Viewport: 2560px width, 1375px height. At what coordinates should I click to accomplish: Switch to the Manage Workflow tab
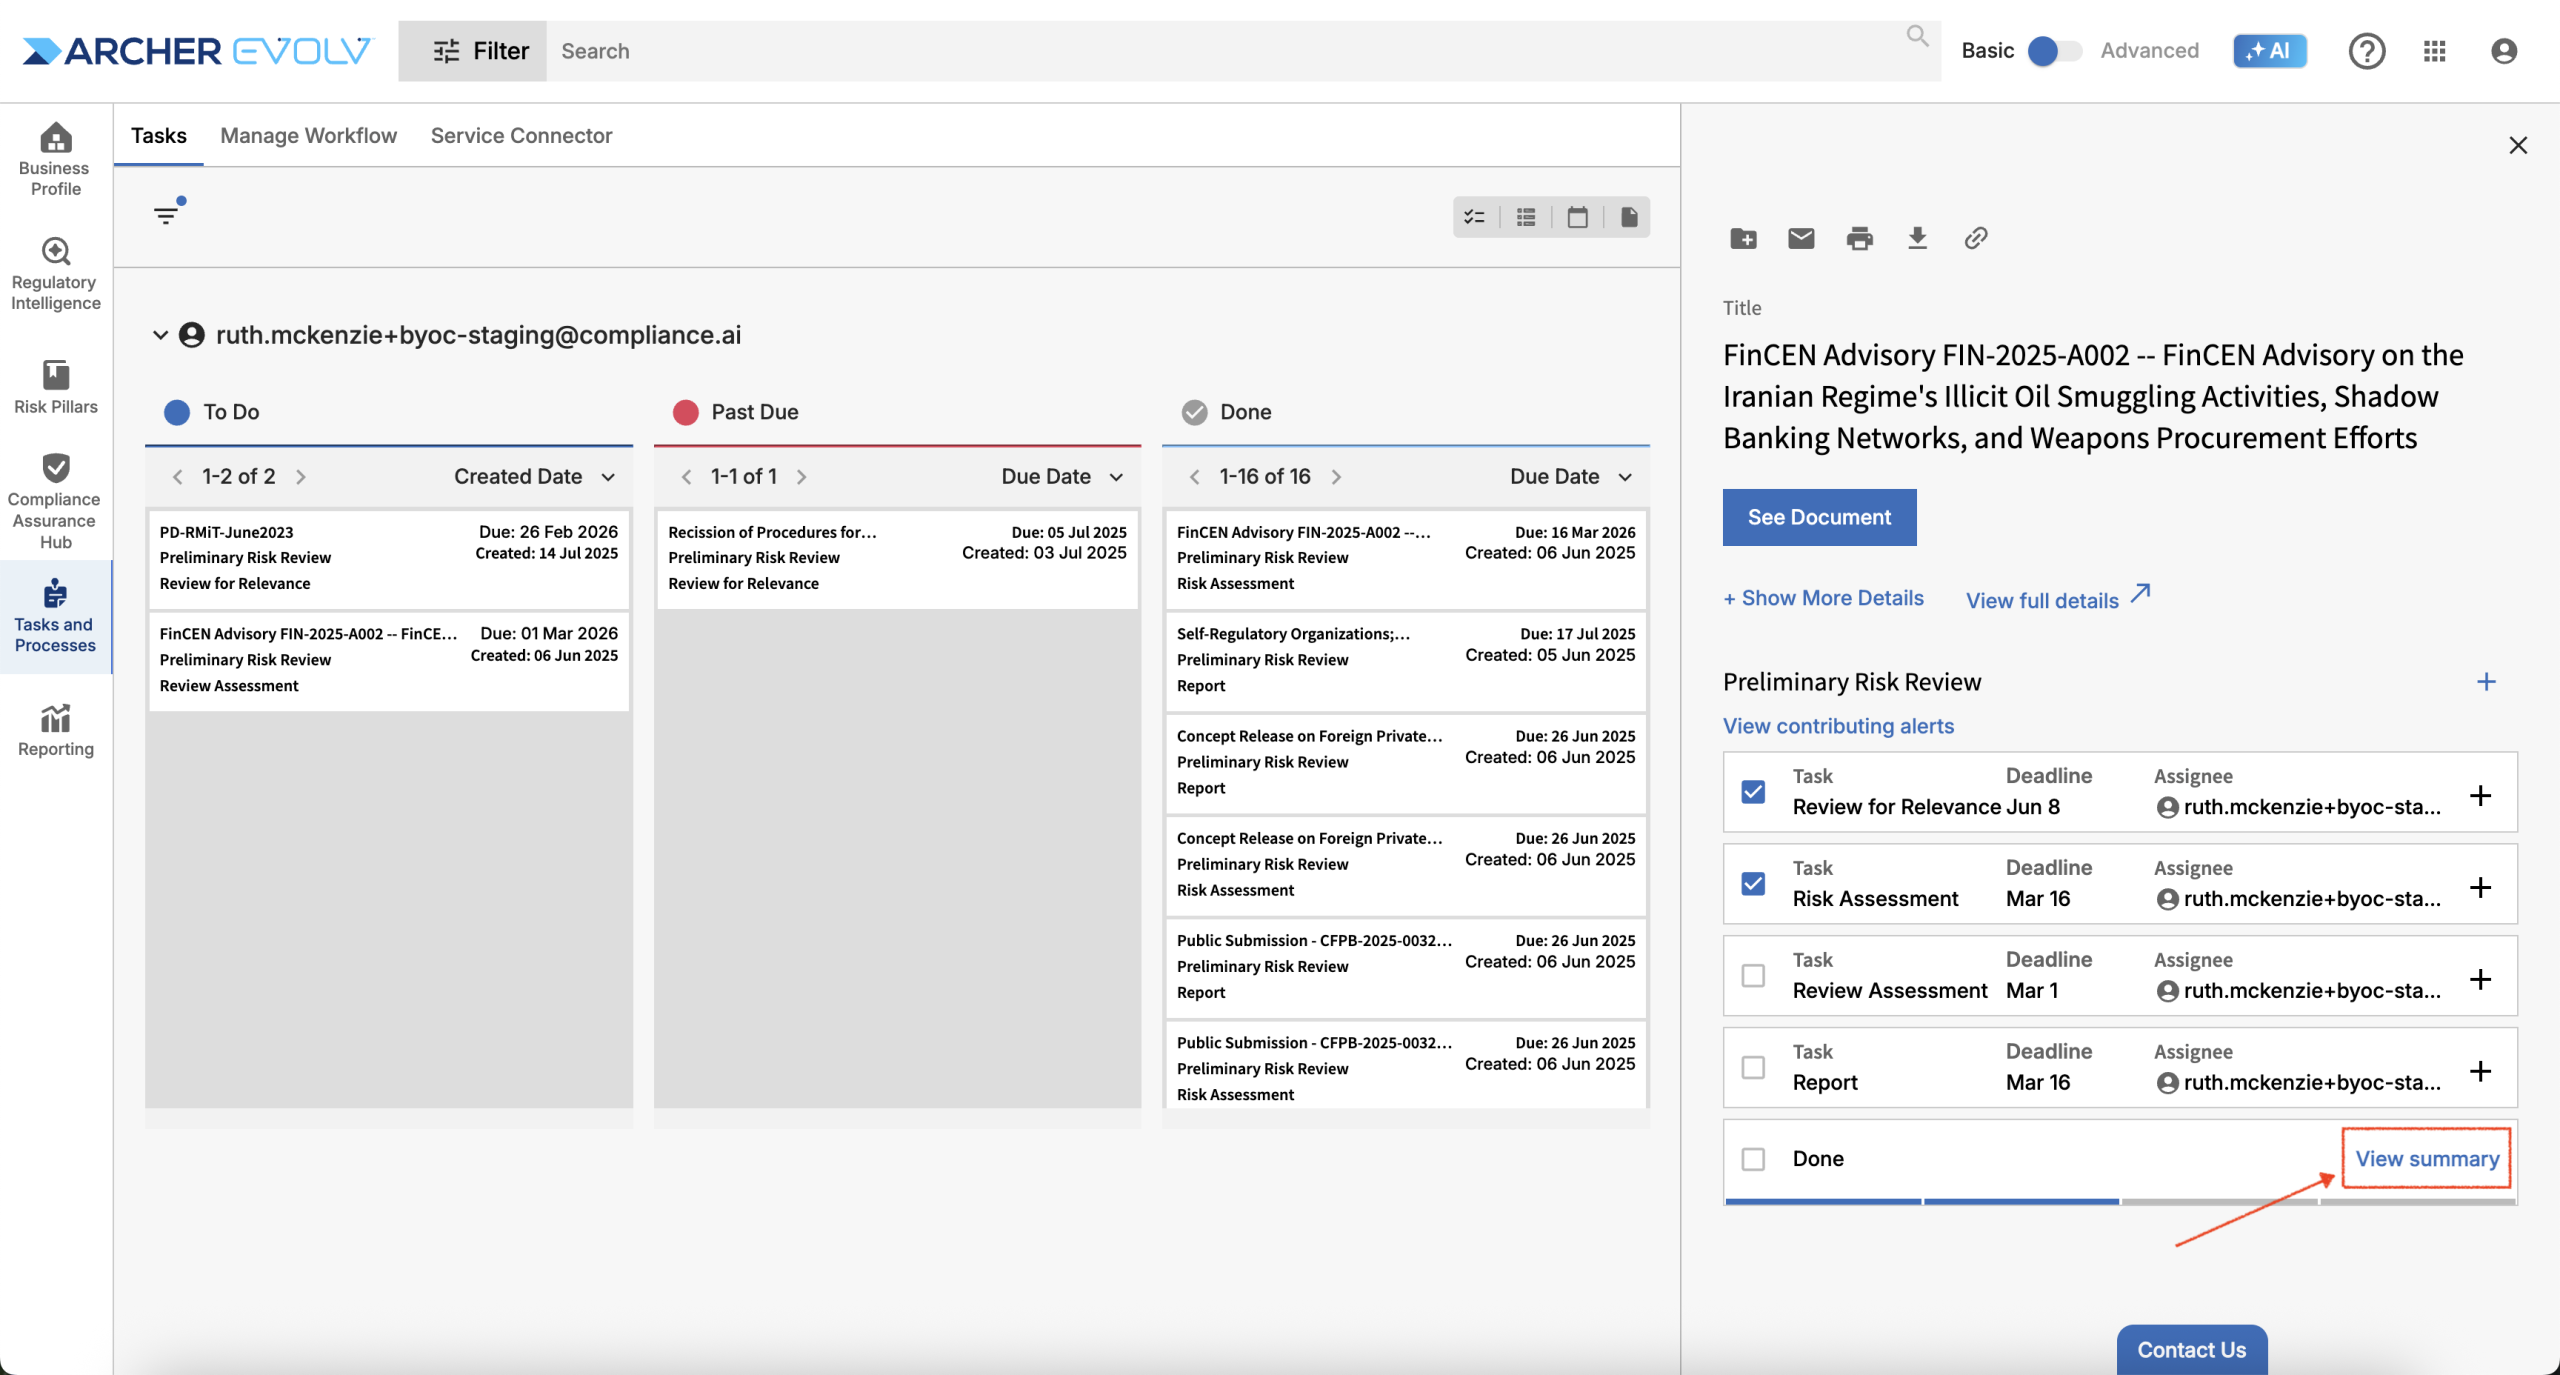tap(308, 136)
